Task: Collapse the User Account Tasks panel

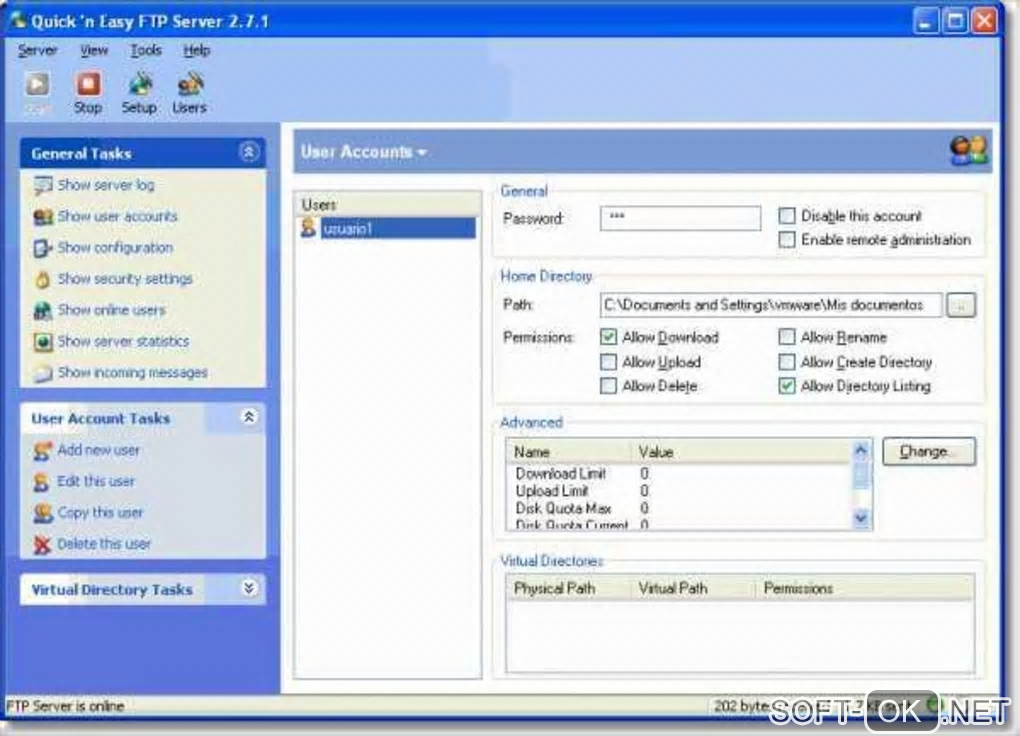Action: coord(248,417)
